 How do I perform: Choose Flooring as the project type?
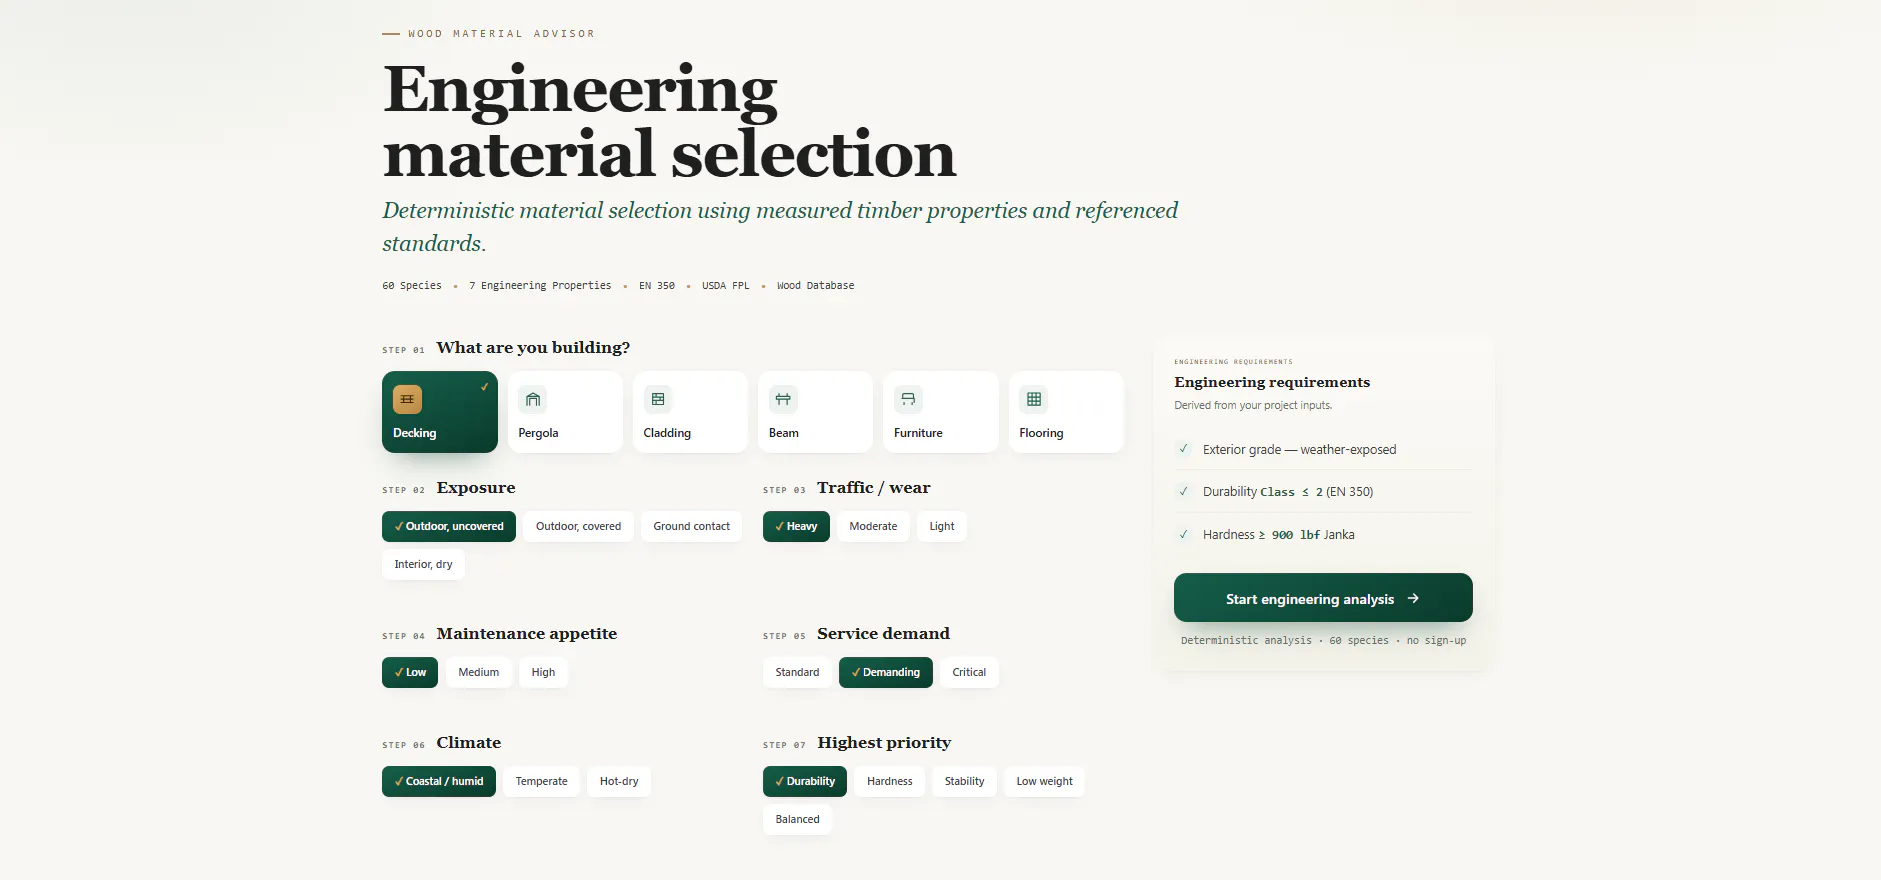coord(1066,412)
